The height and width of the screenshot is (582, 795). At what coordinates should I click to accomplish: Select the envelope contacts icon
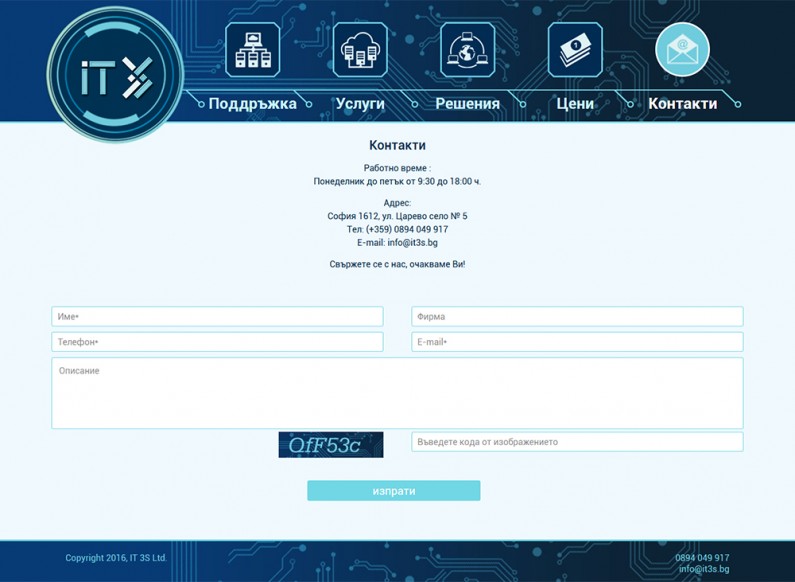point(682,50)
